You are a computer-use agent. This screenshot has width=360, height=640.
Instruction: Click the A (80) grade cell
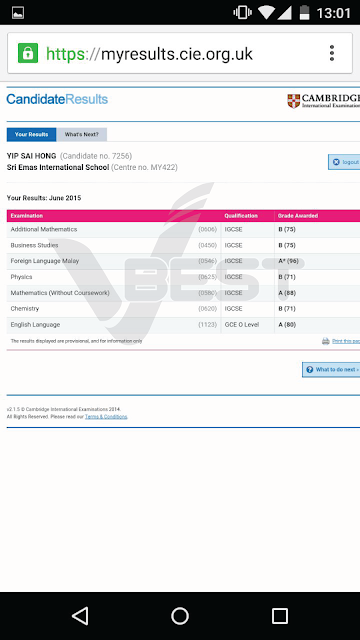pos(287,325)
